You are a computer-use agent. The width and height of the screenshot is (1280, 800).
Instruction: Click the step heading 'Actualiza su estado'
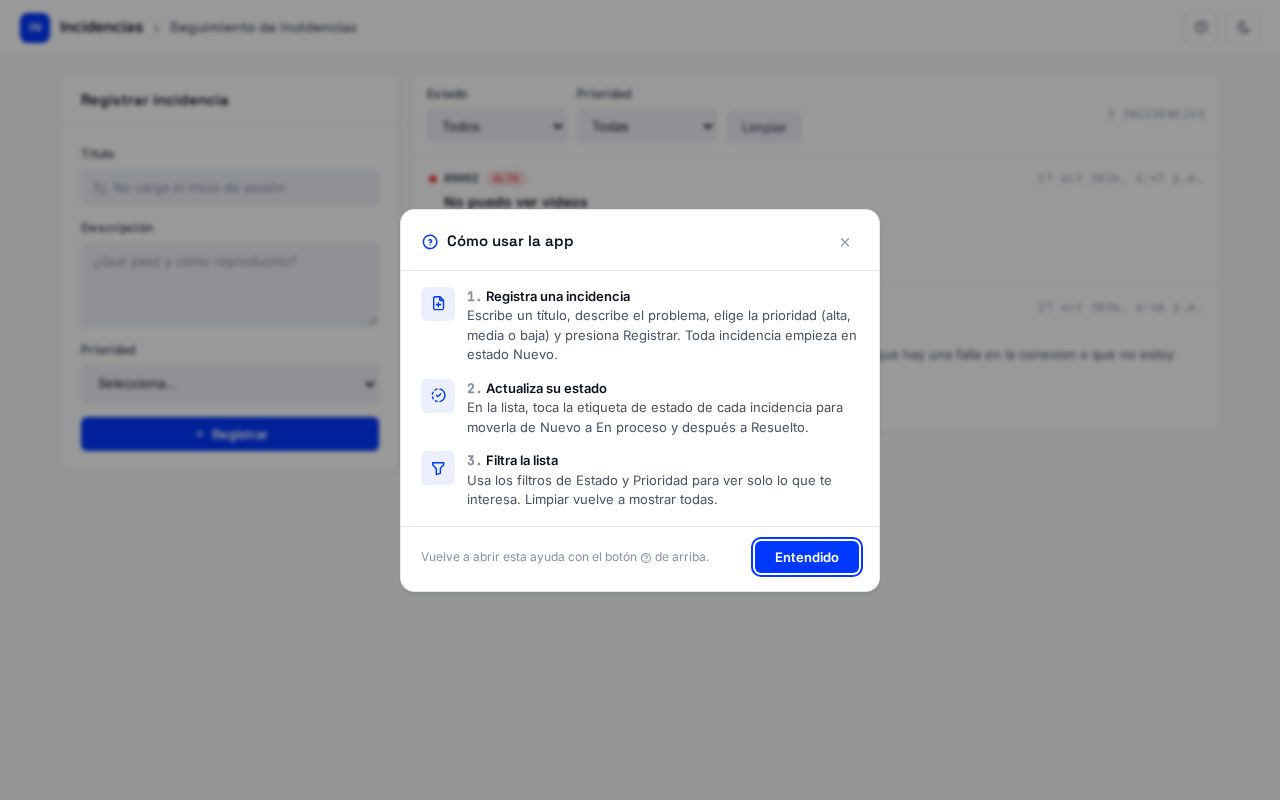(x=546, y=388)
